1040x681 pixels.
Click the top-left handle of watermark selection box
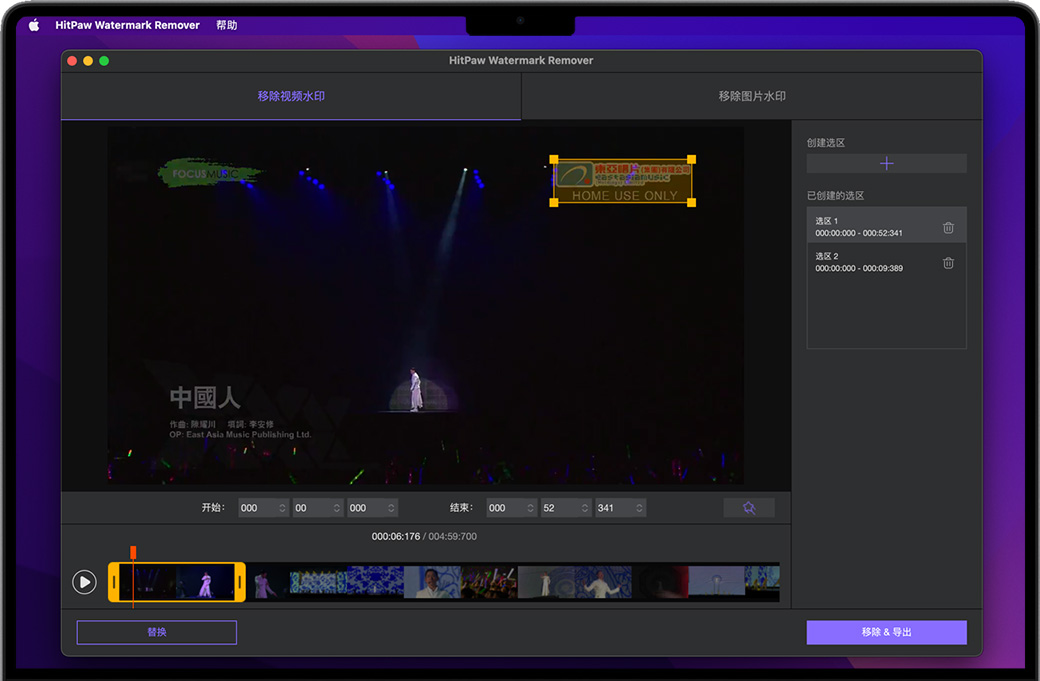coord(554,160)
